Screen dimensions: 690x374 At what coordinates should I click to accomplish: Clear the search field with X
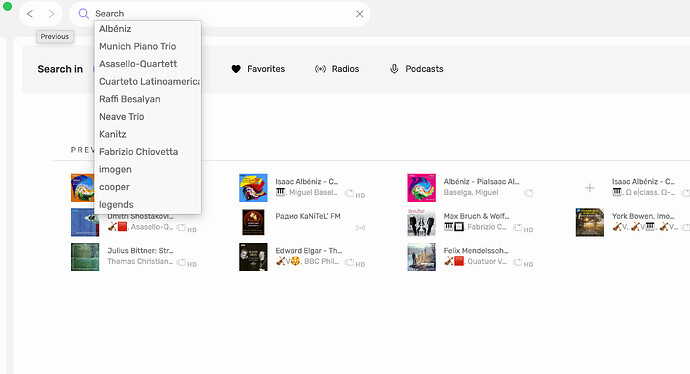tap(360, 14)
